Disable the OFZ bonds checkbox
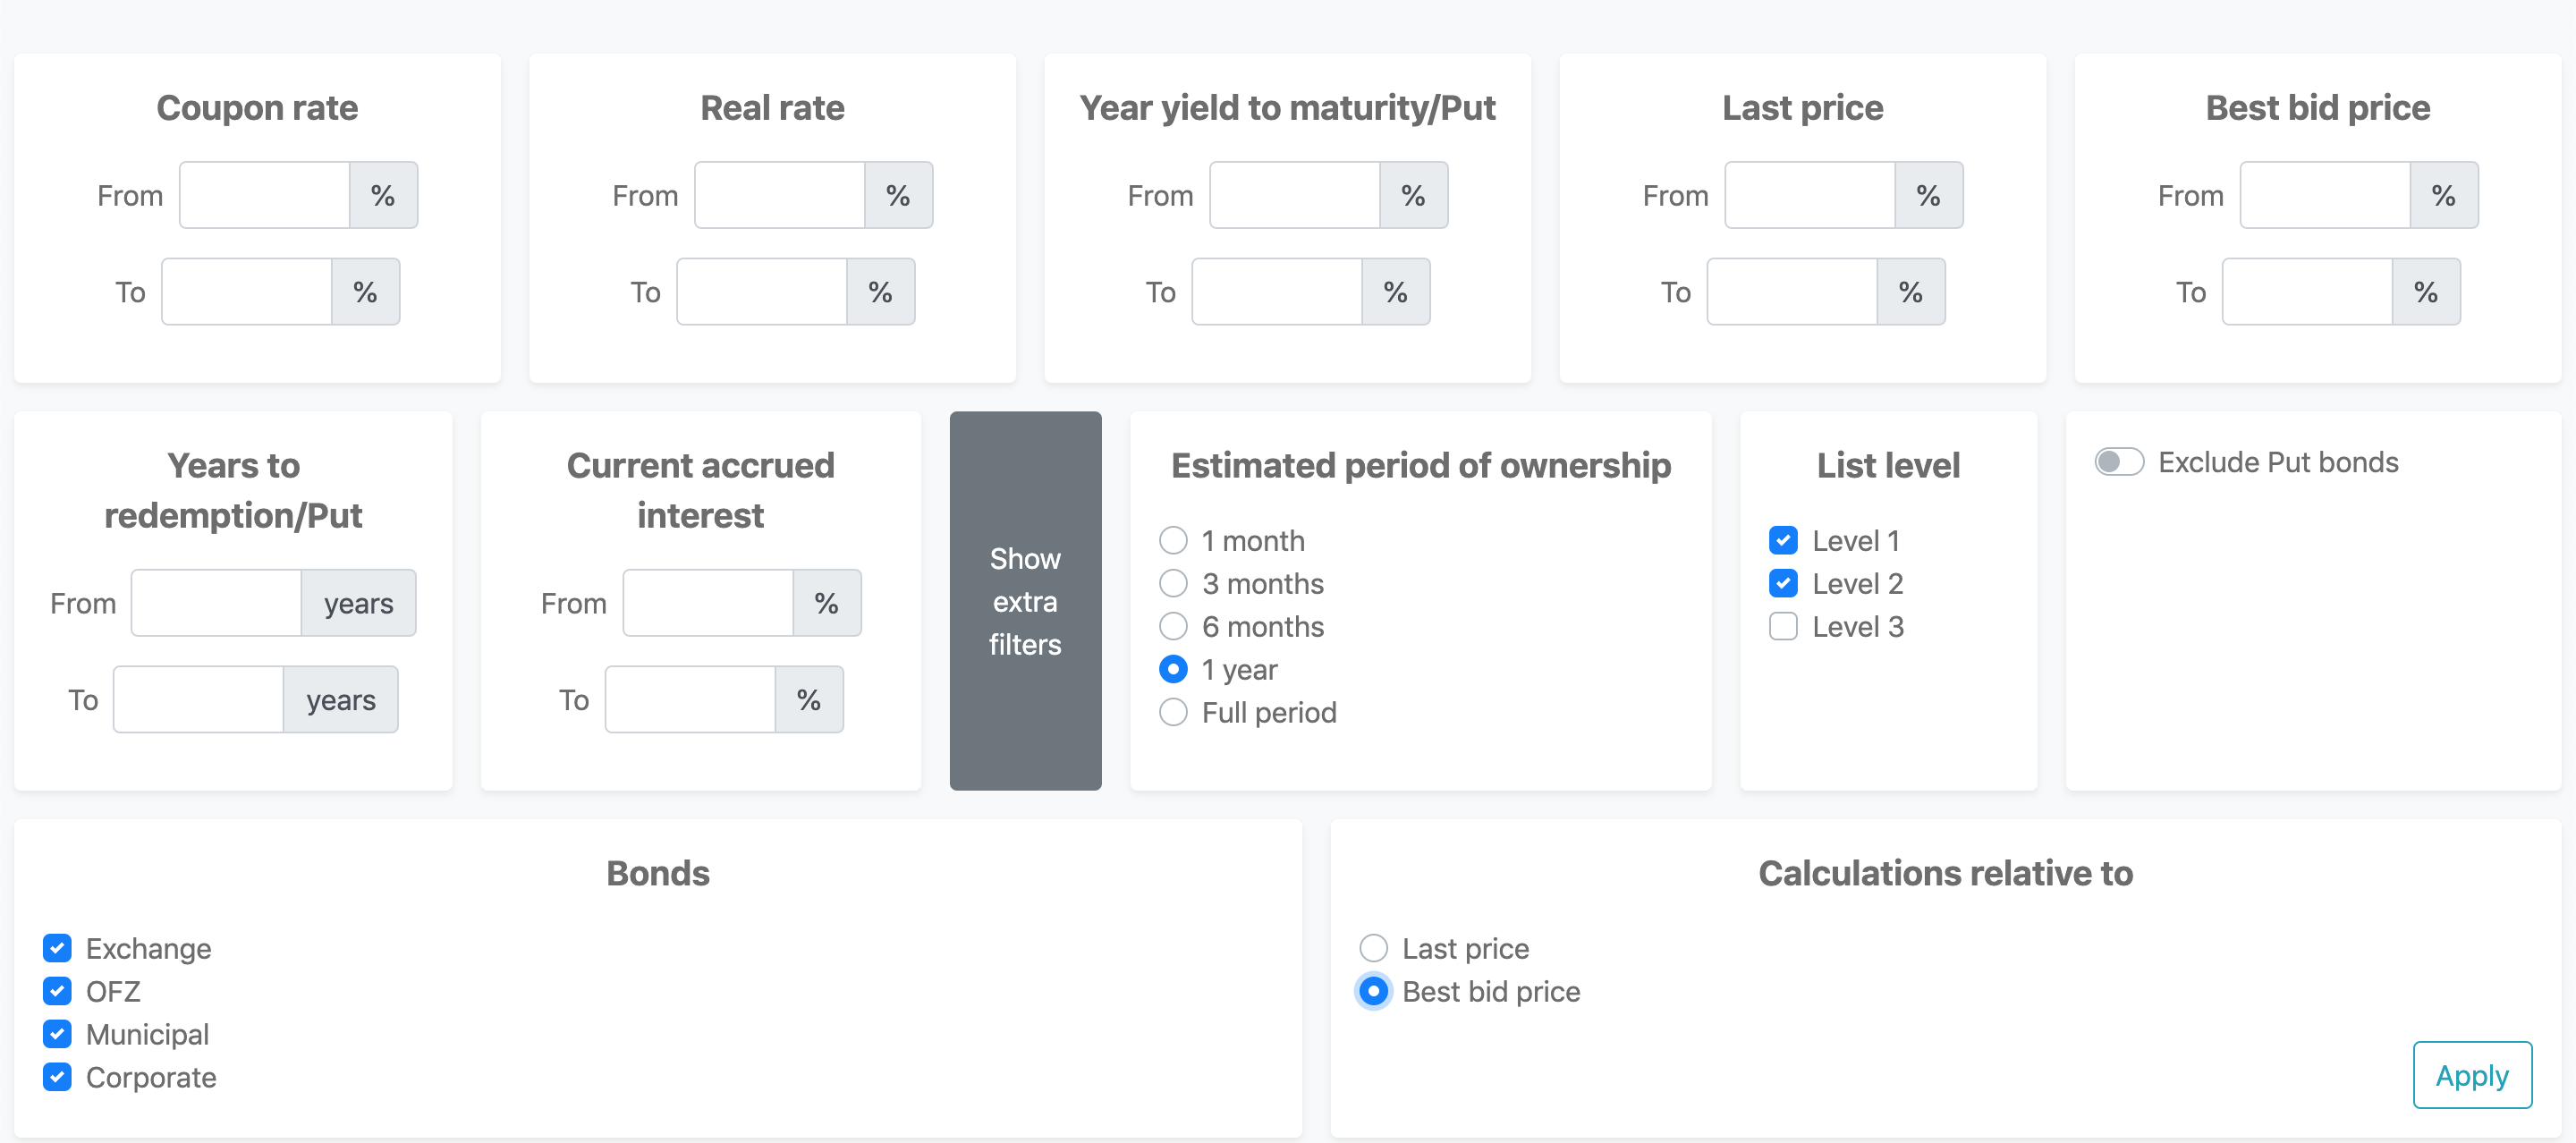 pos(57,991)
